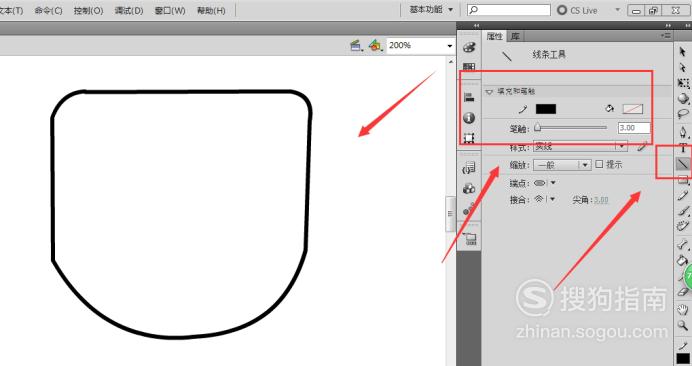This screenshot has width=692, height=366.
Task: Select the Text tool
Action: coord(683,148)
